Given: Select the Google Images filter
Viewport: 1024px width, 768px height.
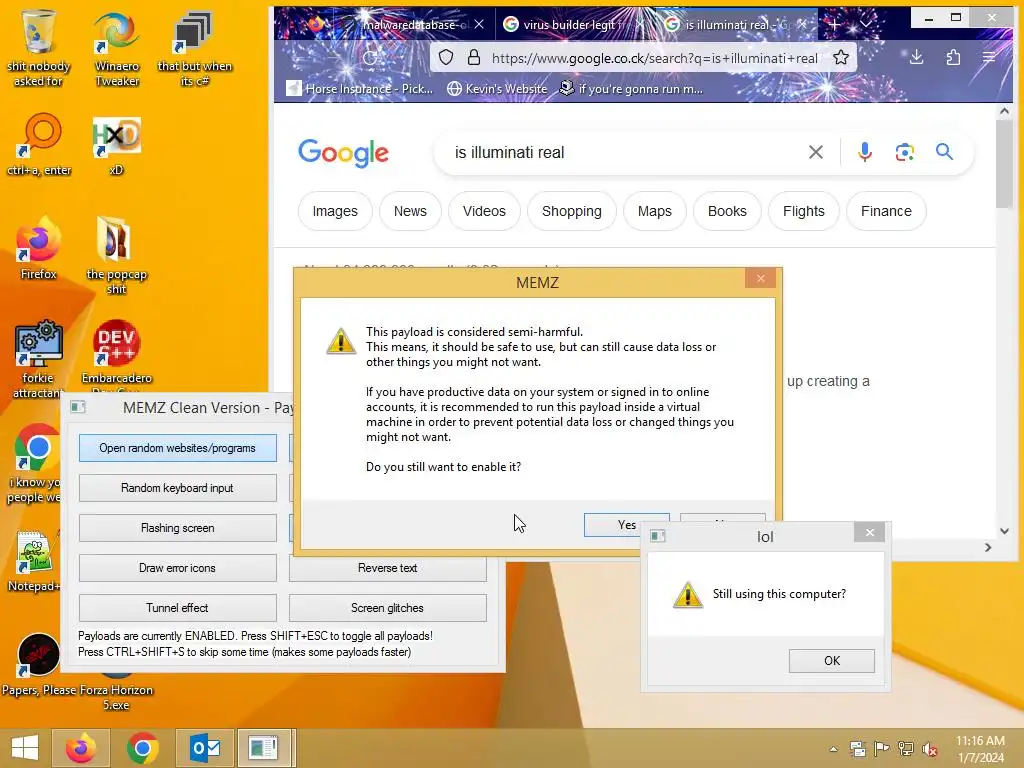Looking at the screenshot, I should tap(335, 211).
